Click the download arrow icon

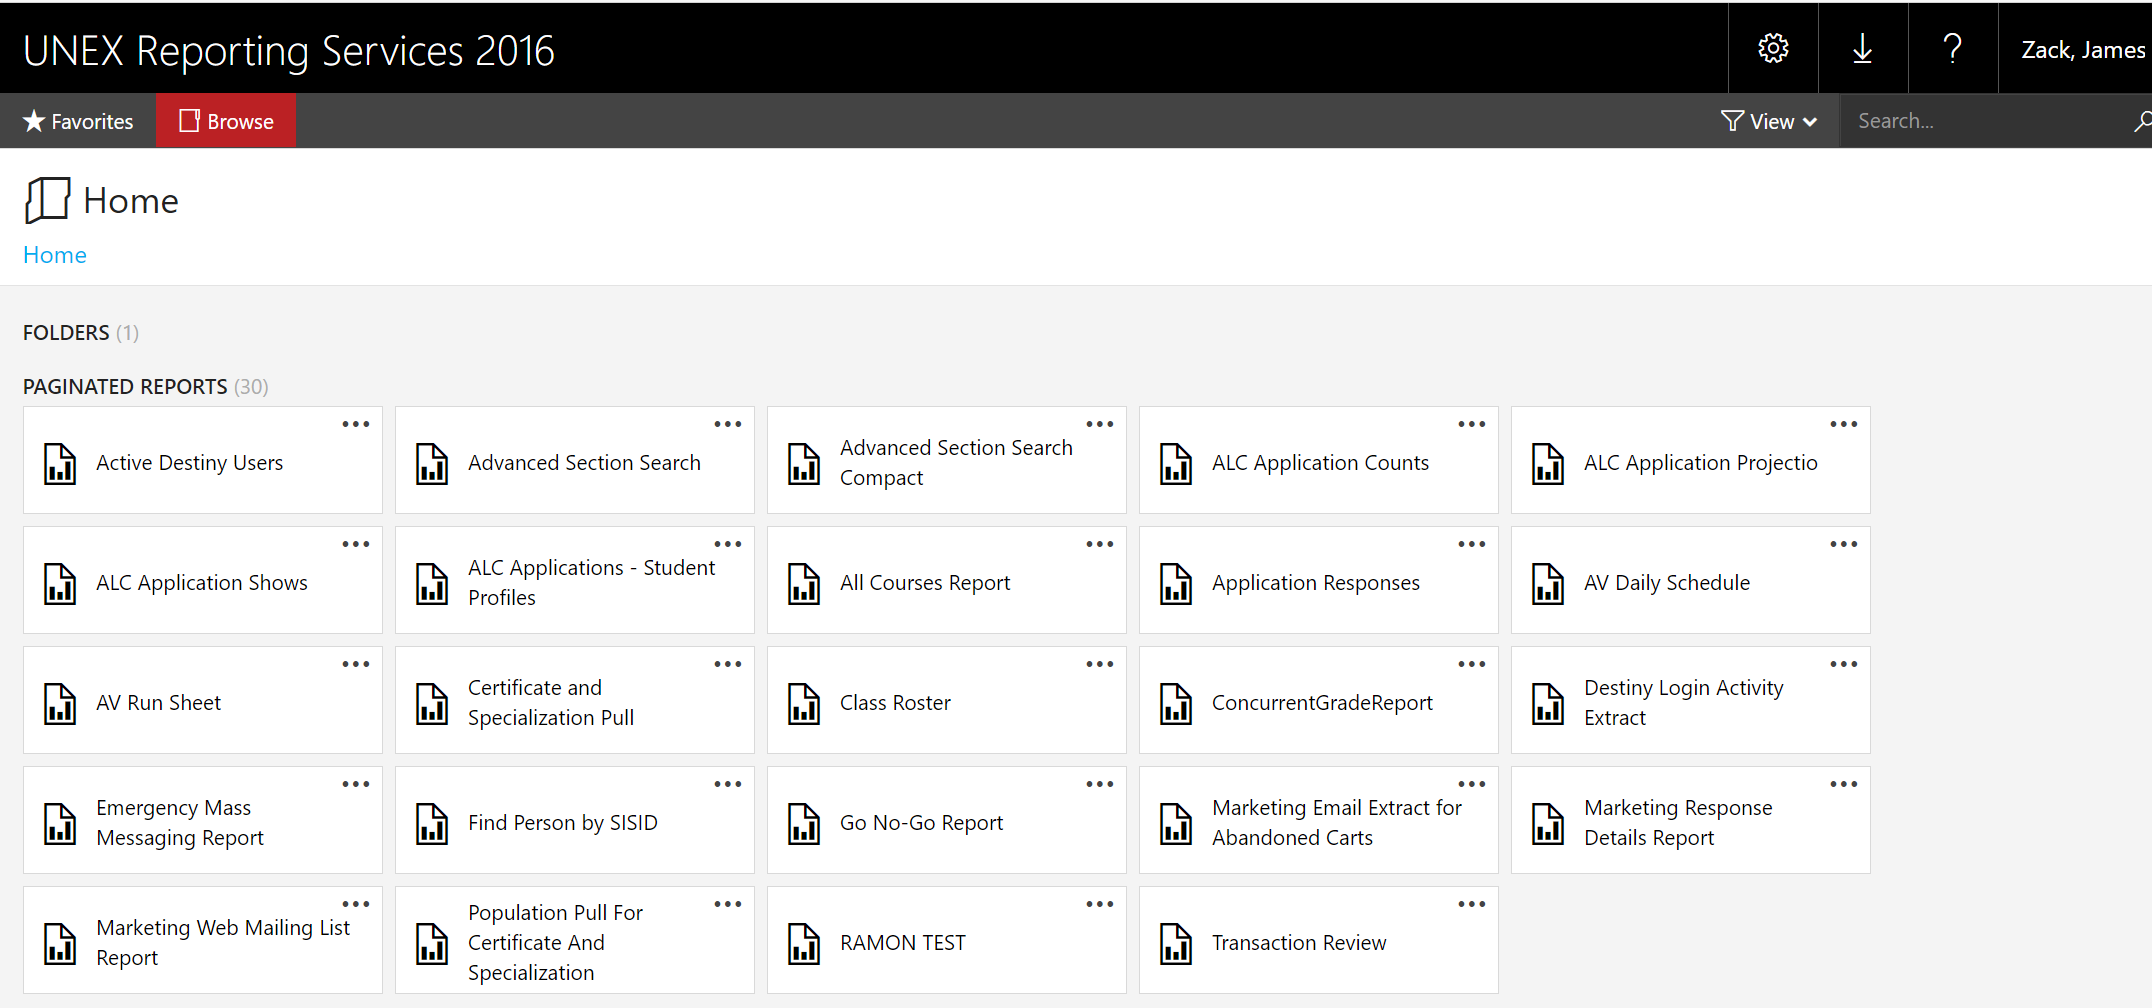point(1862,48)
